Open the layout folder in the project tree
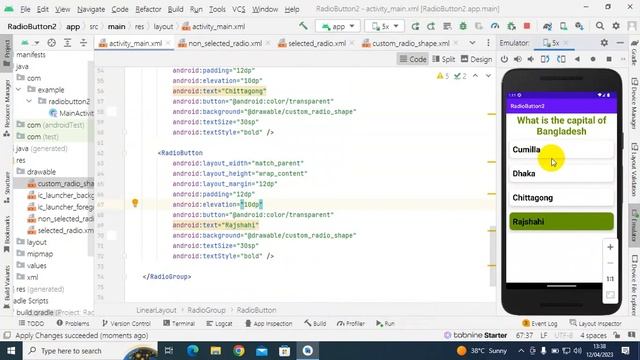 tap(32, 242)
